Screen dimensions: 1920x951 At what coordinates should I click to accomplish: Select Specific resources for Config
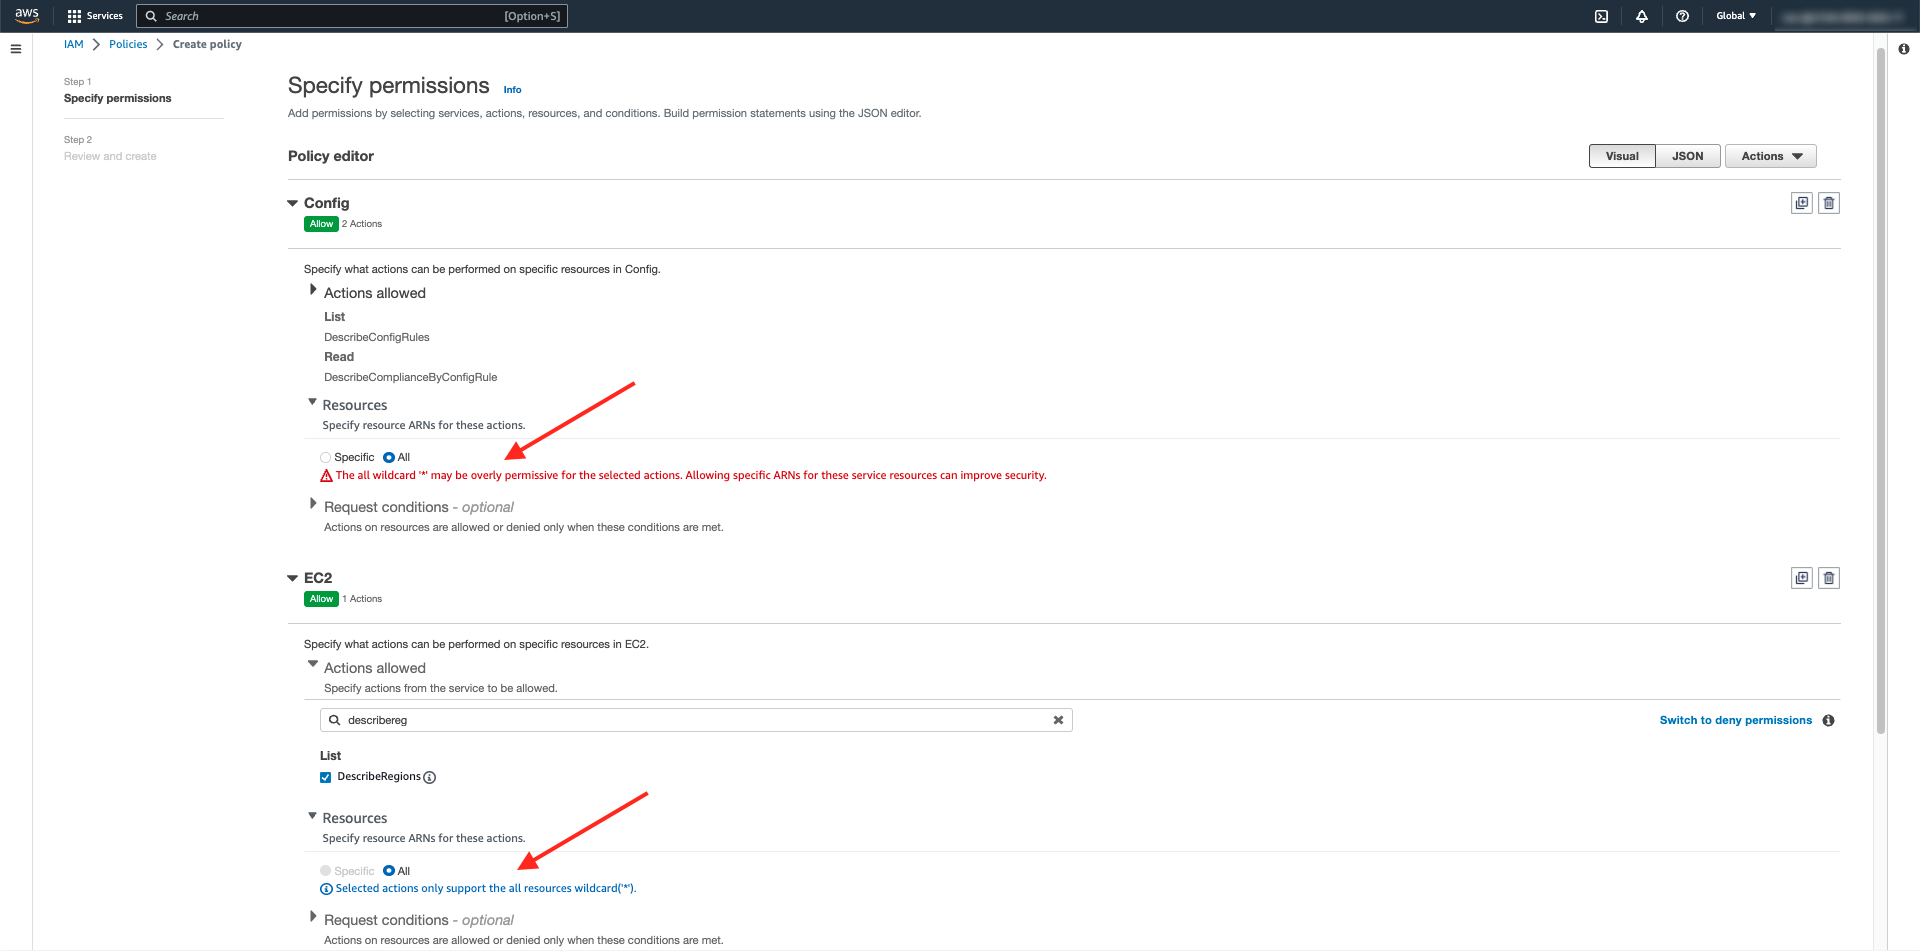pyautogui.click(x=325, y=458)
